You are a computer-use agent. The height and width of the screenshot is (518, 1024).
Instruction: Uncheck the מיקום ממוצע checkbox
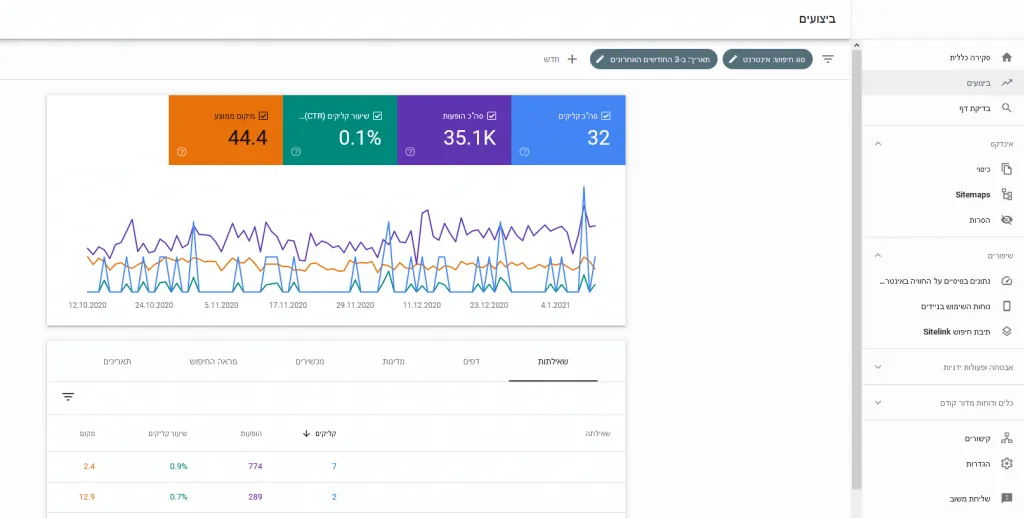[x=263, y=116]
